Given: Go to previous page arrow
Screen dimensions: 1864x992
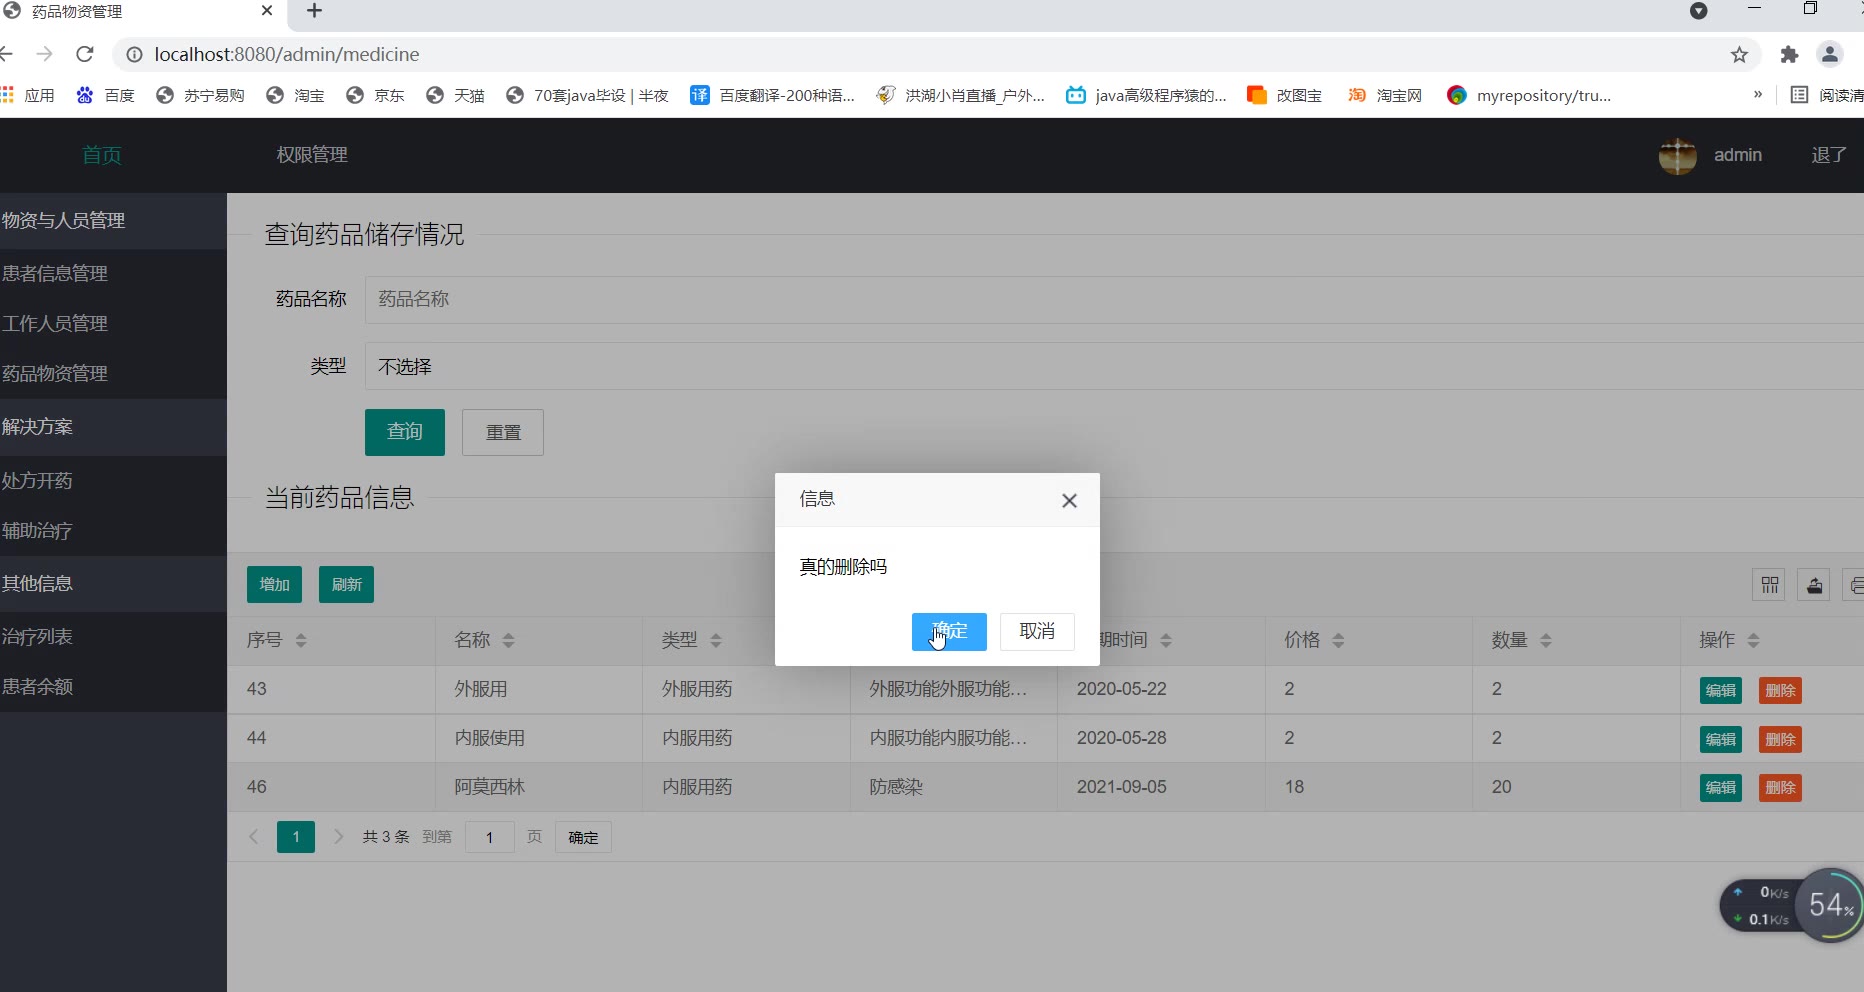Looking at the screenshot, I should click(254, 837).
